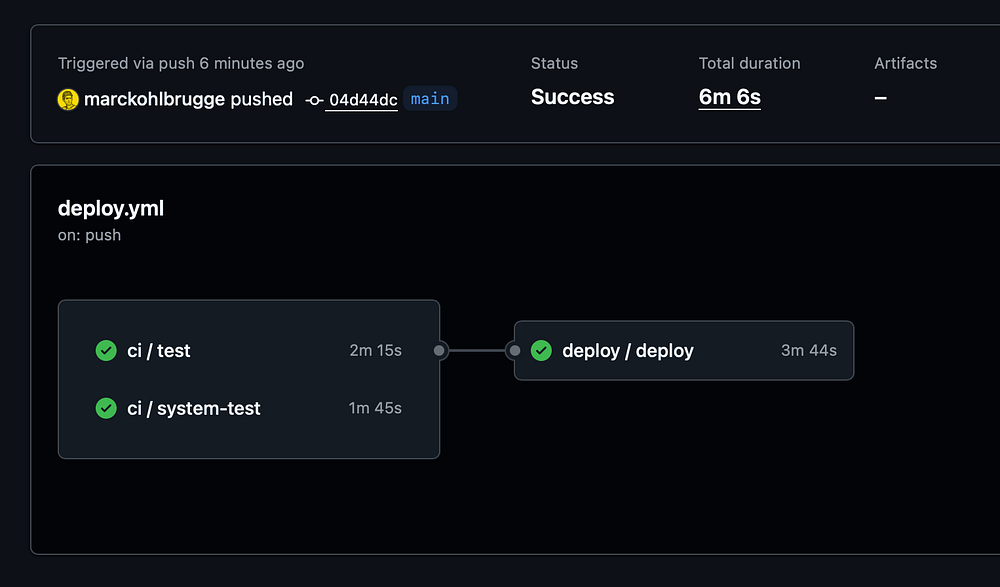
Task: Click the deploy.yml workflow title
Action: 111,208
